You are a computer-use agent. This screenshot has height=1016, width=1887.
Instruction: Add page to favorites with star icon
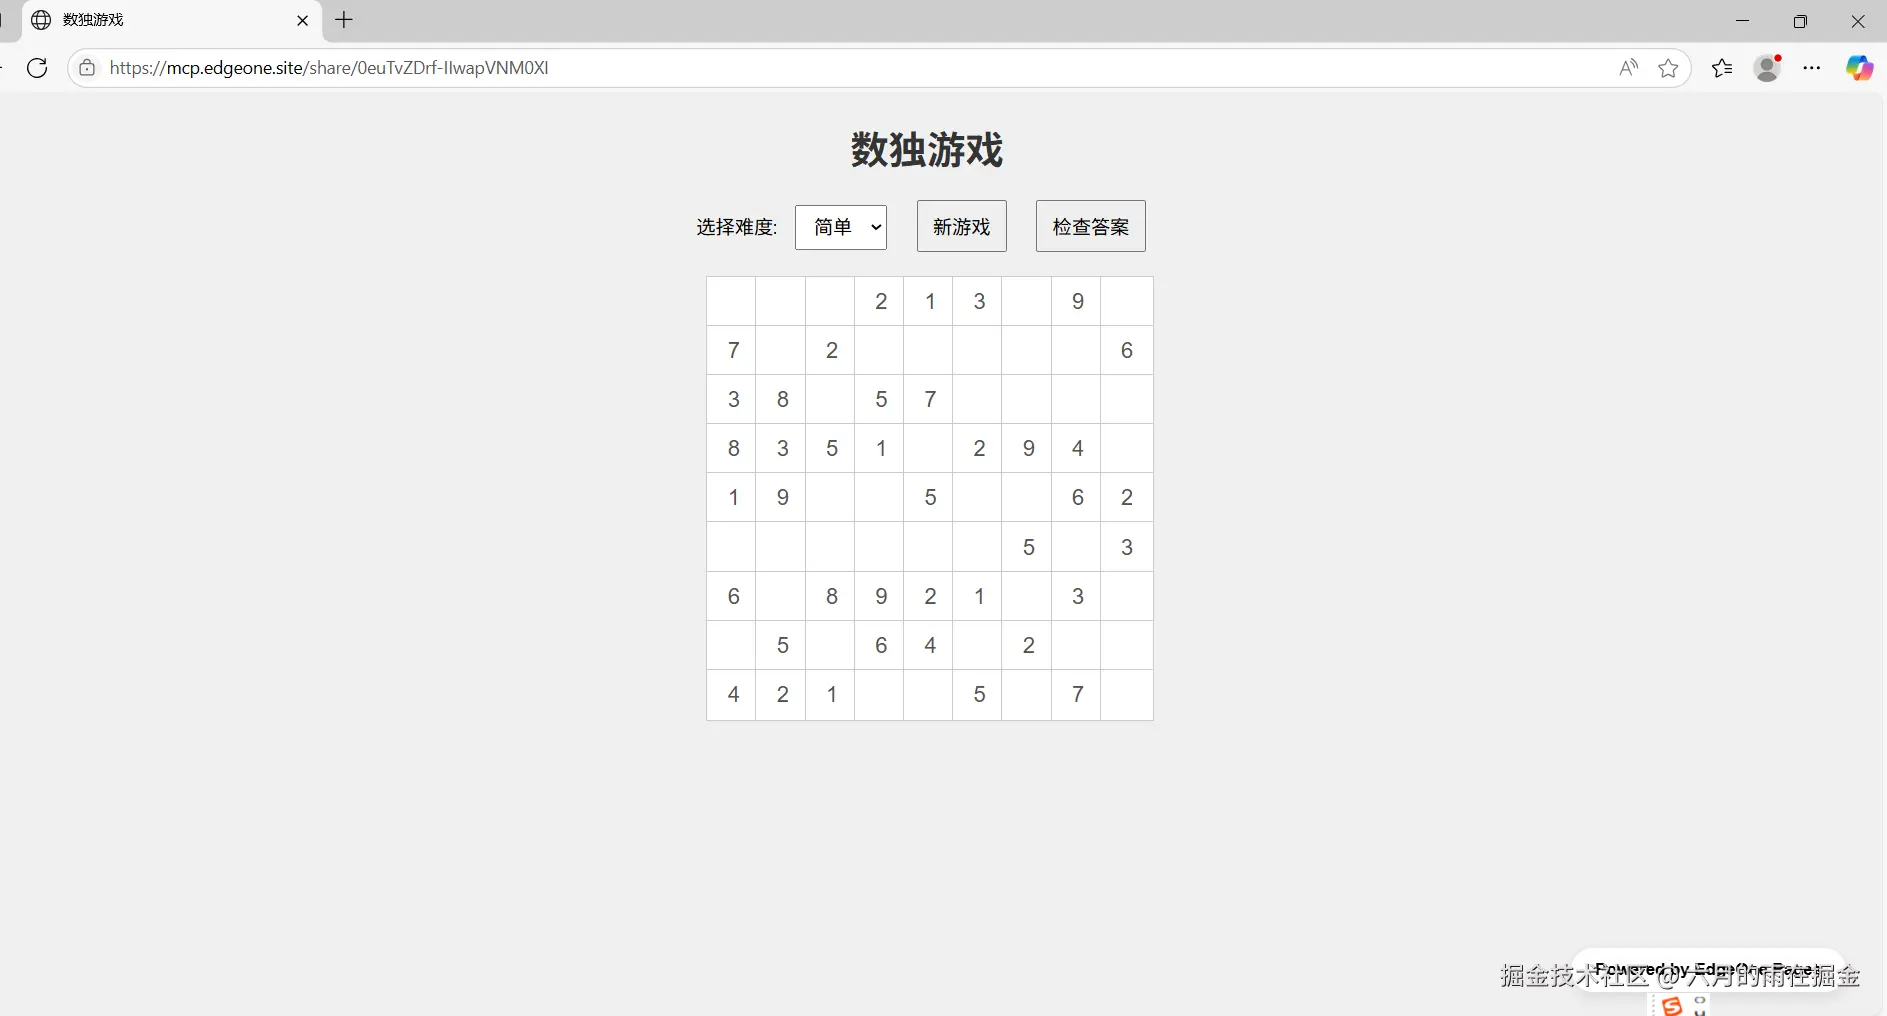pyautogui.click(x=1668, y=68)
